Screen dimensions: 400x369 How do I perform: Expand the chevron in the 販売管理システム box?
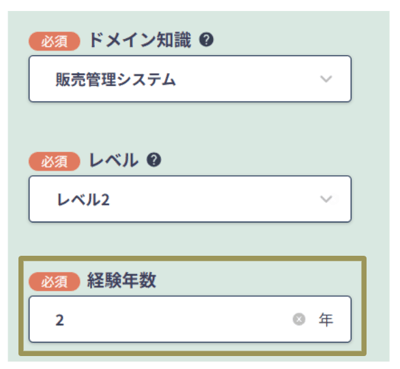click(x=326, y=79)
